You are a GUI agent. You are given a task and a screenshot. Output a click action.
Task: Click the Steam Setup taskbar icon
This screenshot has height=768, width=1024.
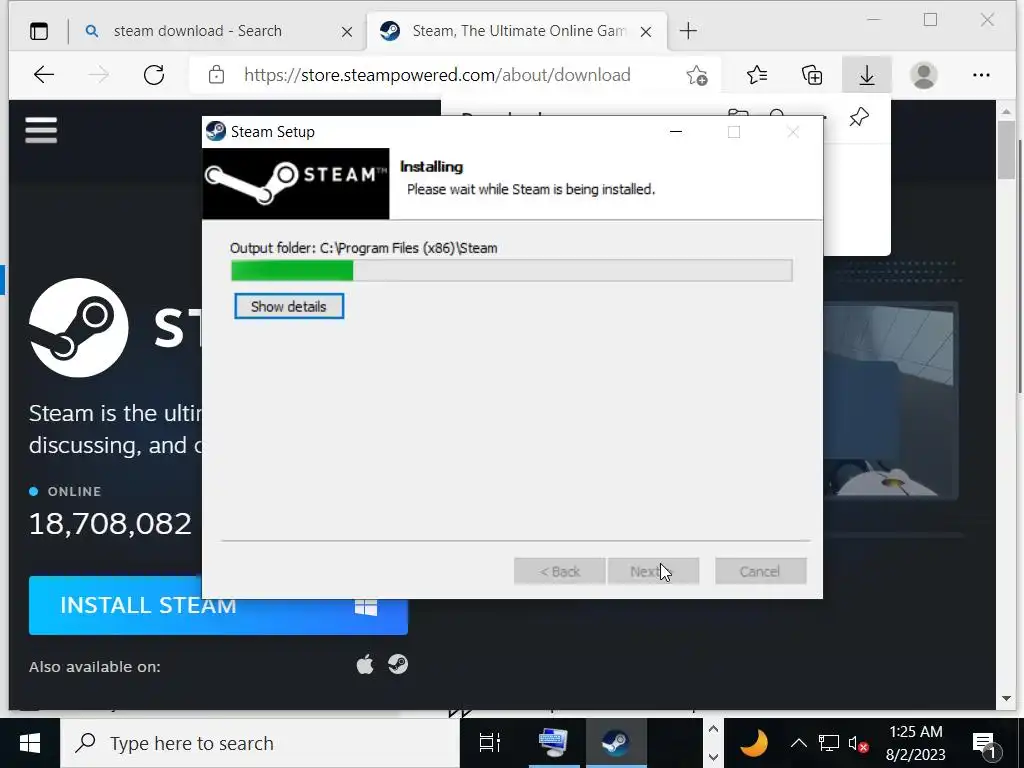[x=615, y=743]
